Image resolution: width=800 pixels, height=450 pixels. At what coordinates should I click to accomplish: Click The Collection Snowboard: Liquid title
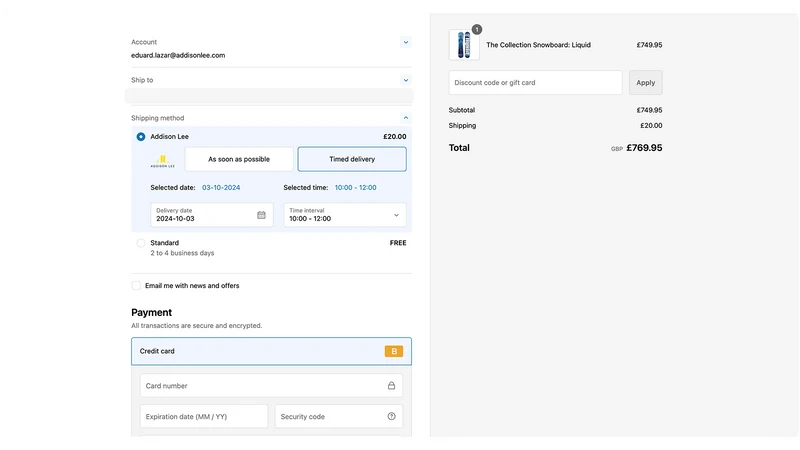[x=538, y=45]
